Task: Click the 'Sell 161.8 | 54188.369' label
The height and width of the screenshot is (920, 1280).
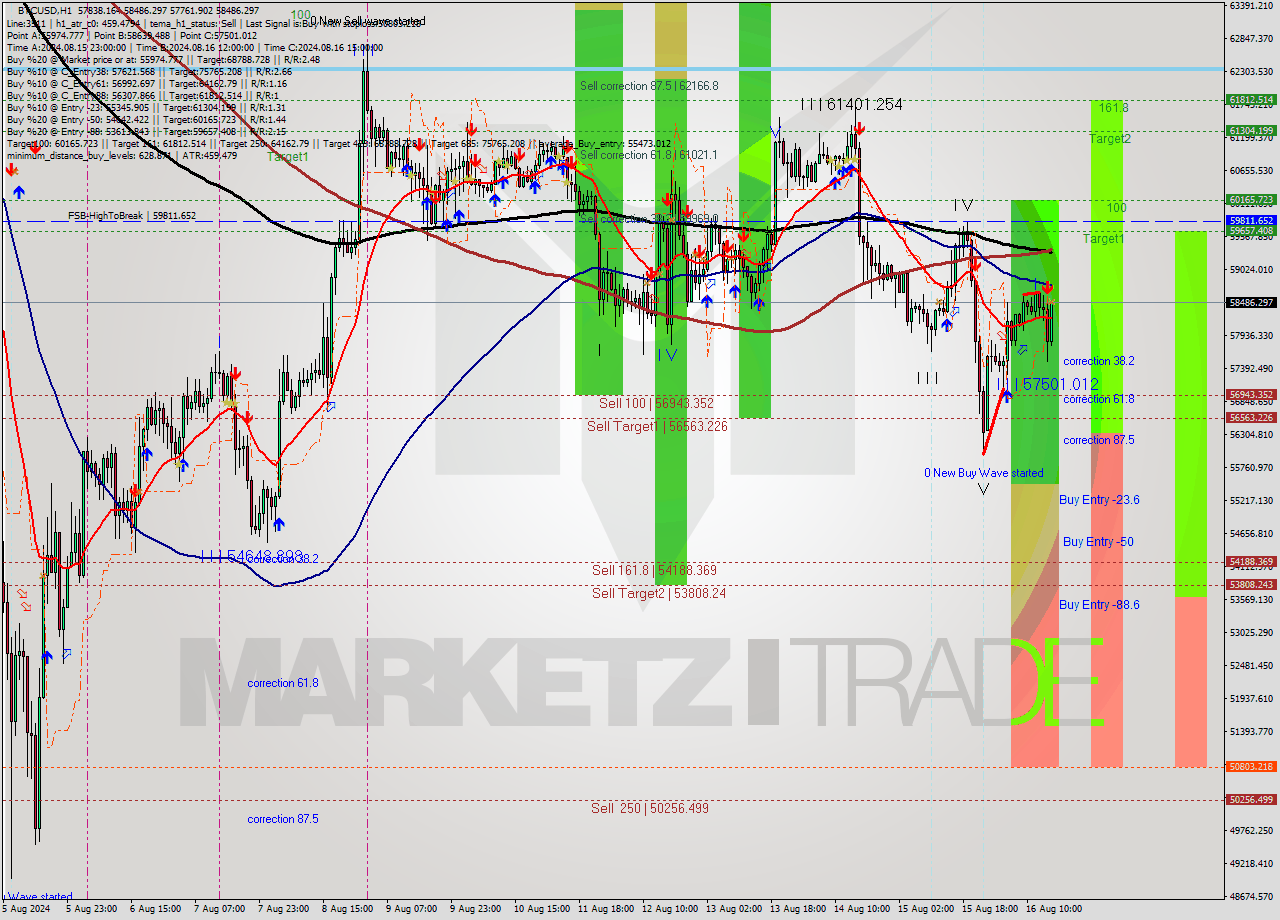Action: (654, 570)
